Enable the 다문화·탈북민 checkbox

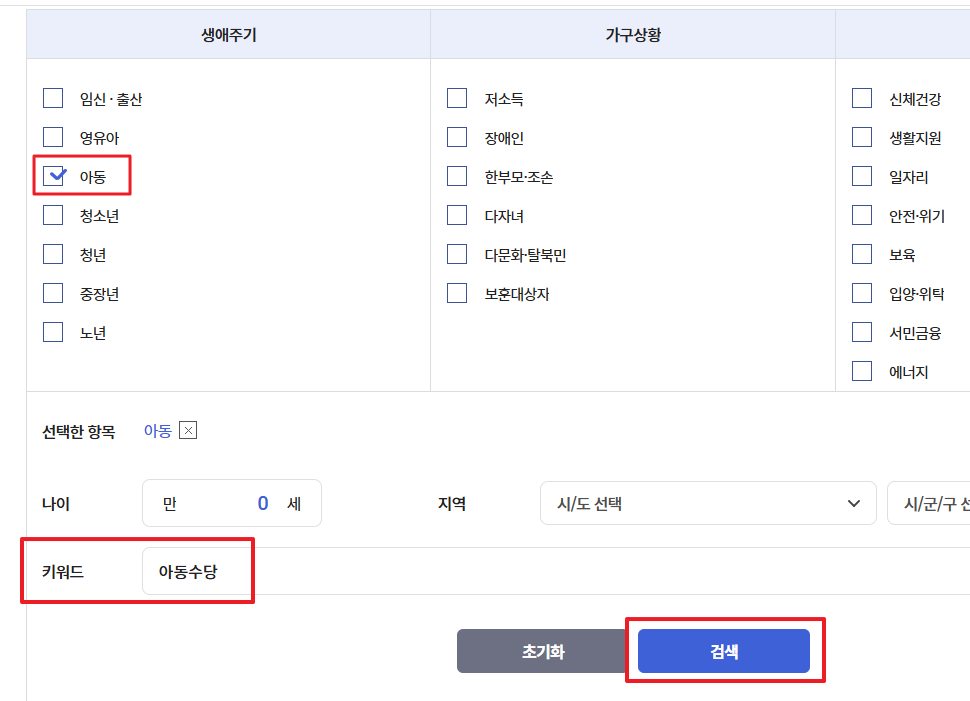click(457, 254)
